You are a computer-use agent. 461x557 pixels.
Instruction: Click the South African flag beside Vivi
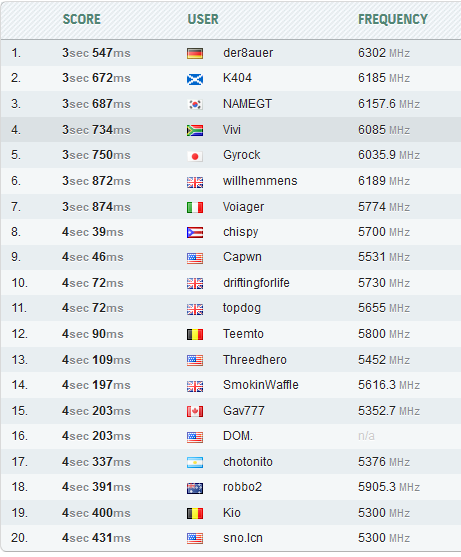[x=195, y=130]
